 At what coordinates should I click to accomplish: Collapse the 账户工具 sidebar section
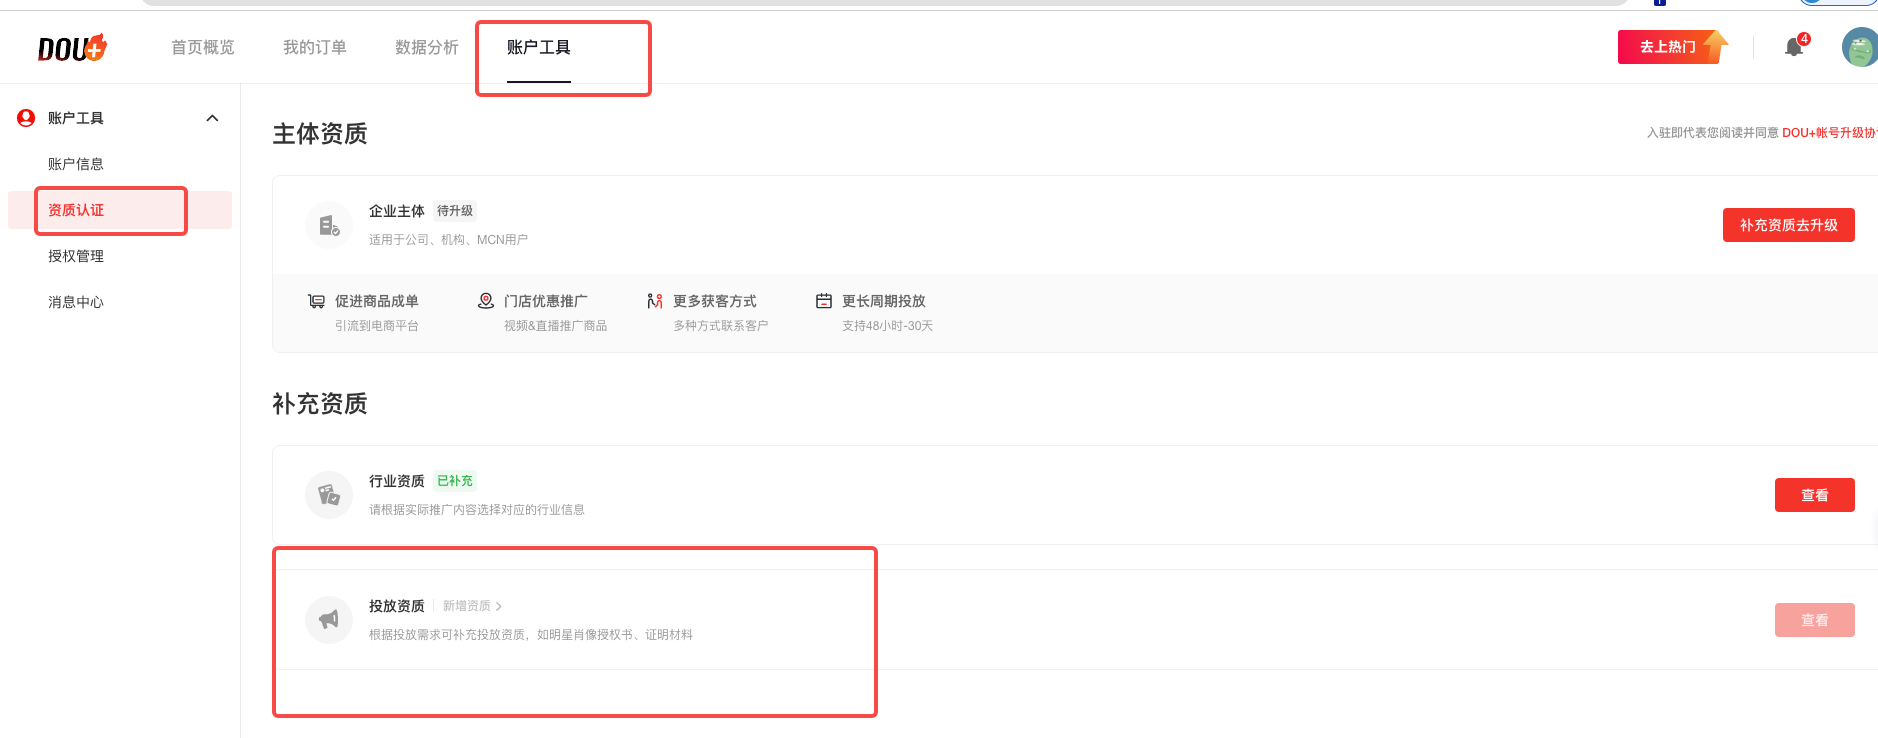[x=212, y=118]
